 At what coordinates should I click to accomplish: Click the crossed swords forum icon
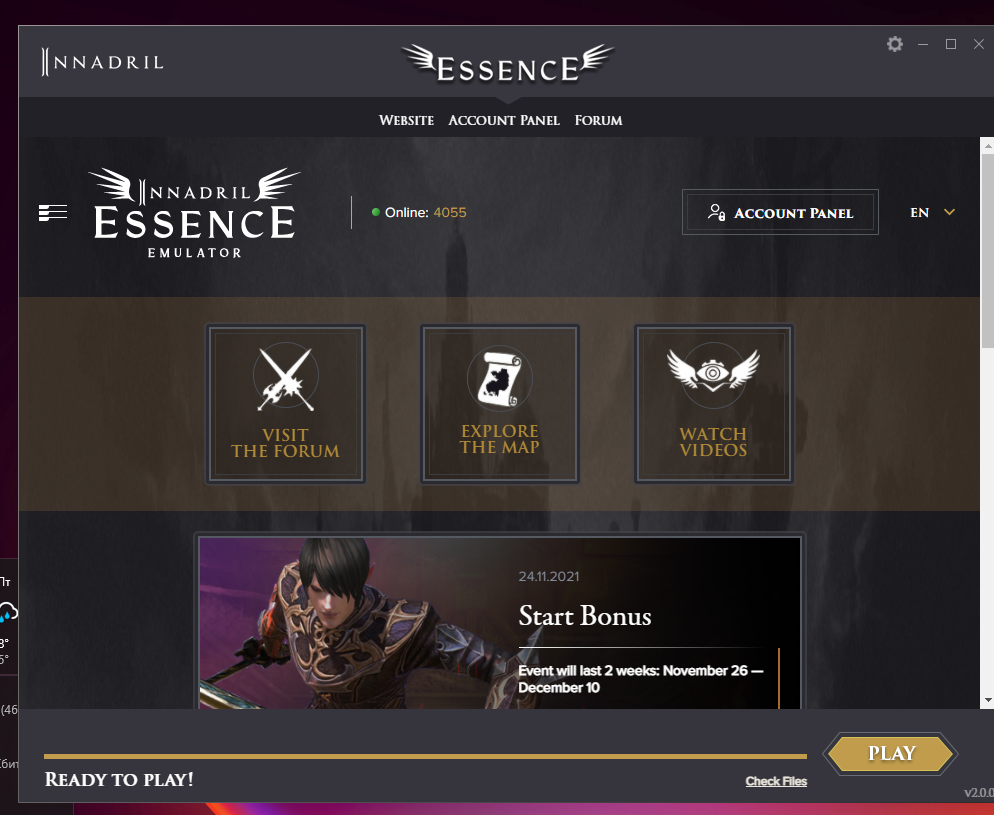(286, 378)
